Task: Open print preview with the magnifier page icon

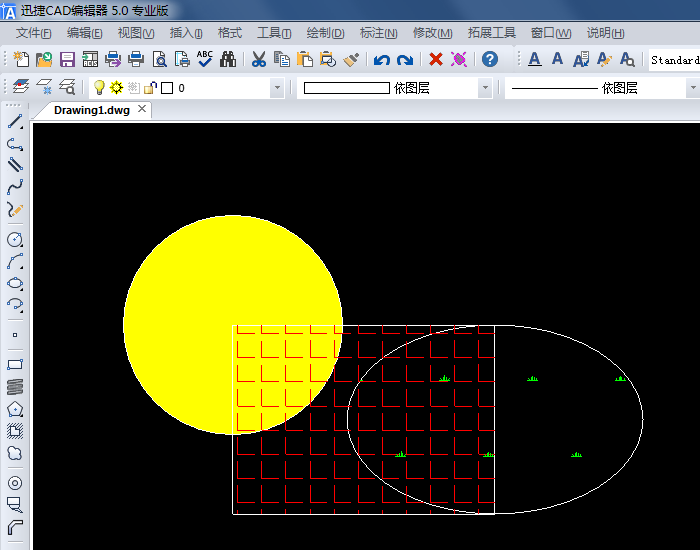Action: (159, 59)
